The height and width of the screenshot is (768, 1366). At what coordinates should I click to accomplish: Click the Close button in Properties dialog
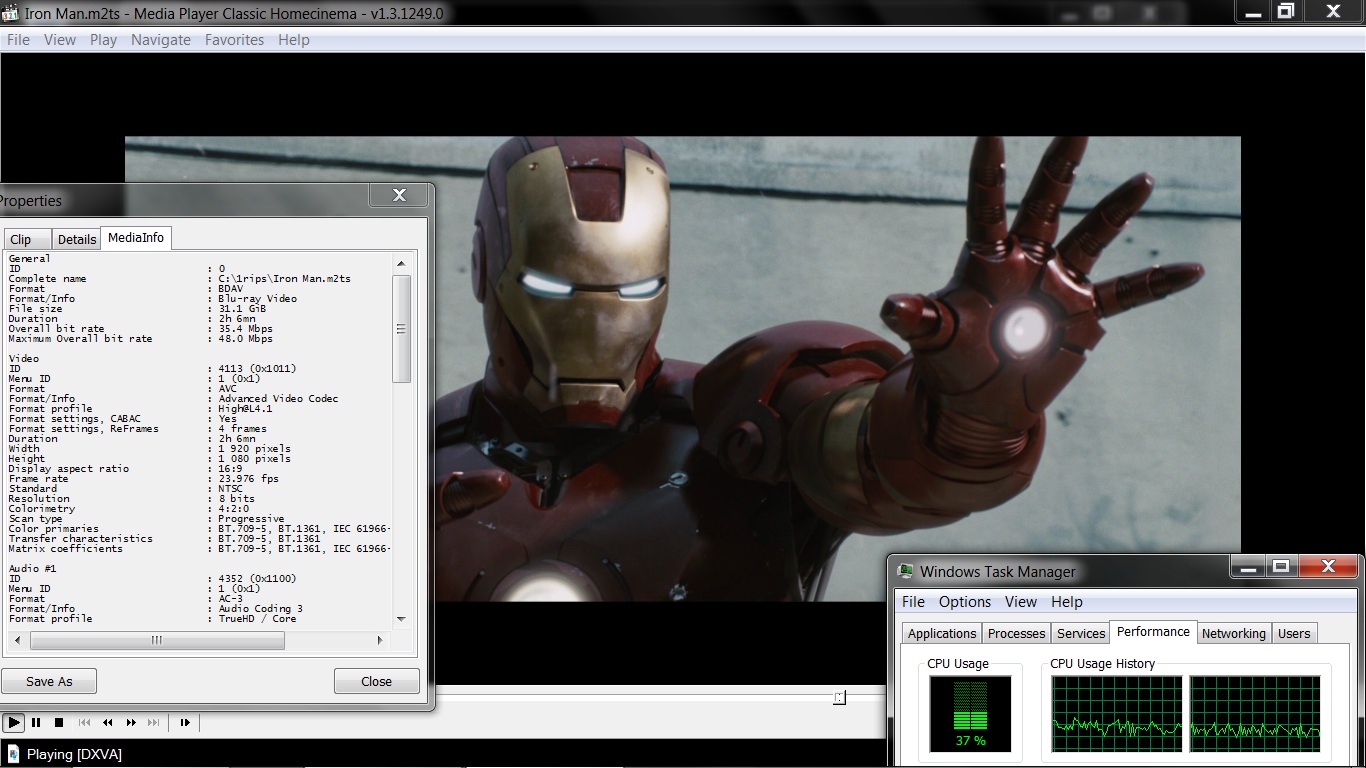click(x=376, y=681)
